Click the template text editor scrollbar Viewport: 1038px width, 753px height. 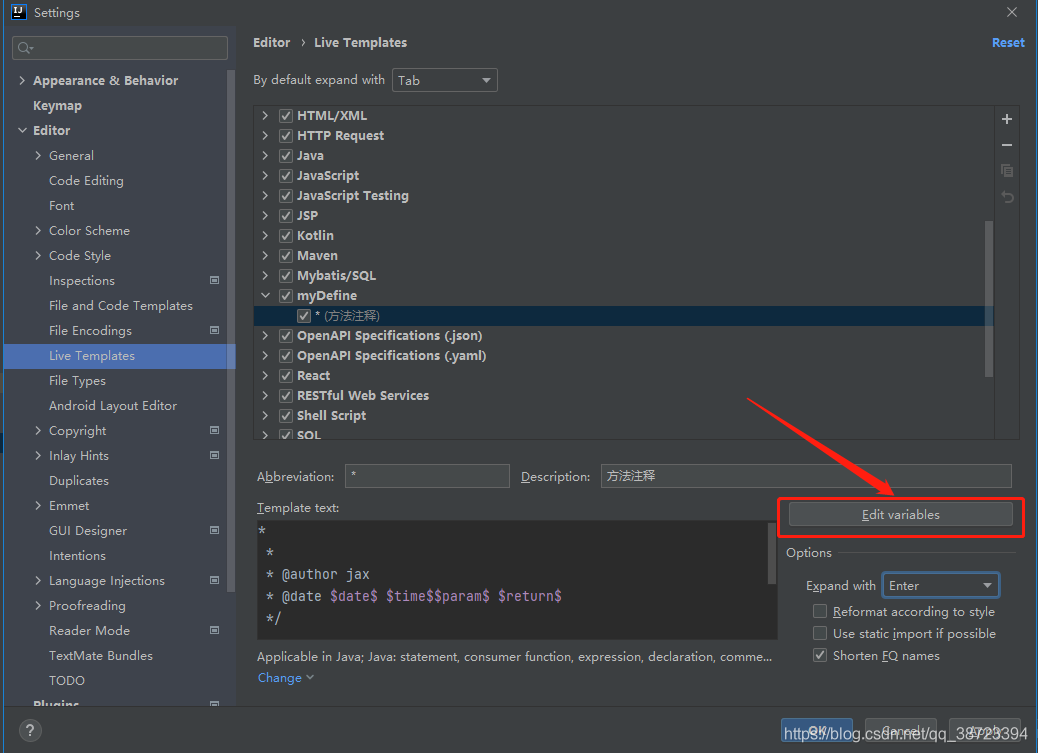[771, 554]
